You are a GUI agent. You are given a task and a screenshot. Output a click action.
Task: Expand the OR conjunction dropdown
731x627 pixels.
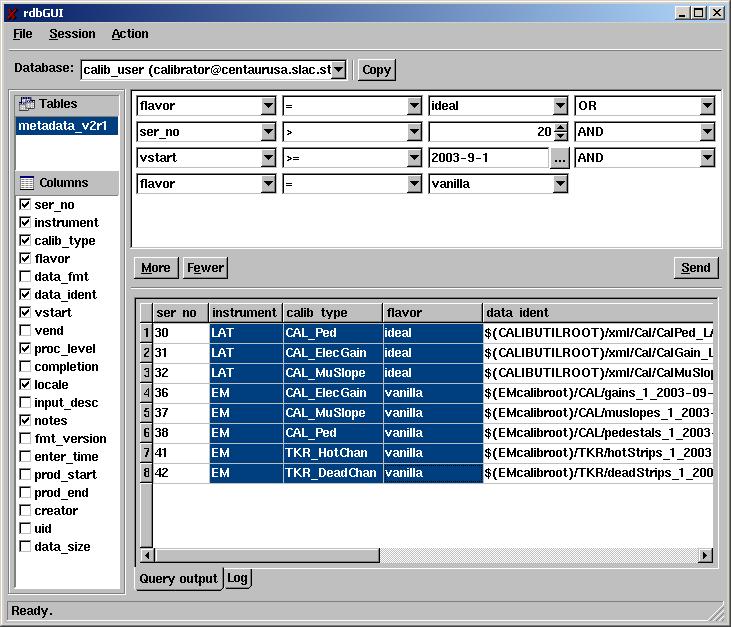coord(708,106)
